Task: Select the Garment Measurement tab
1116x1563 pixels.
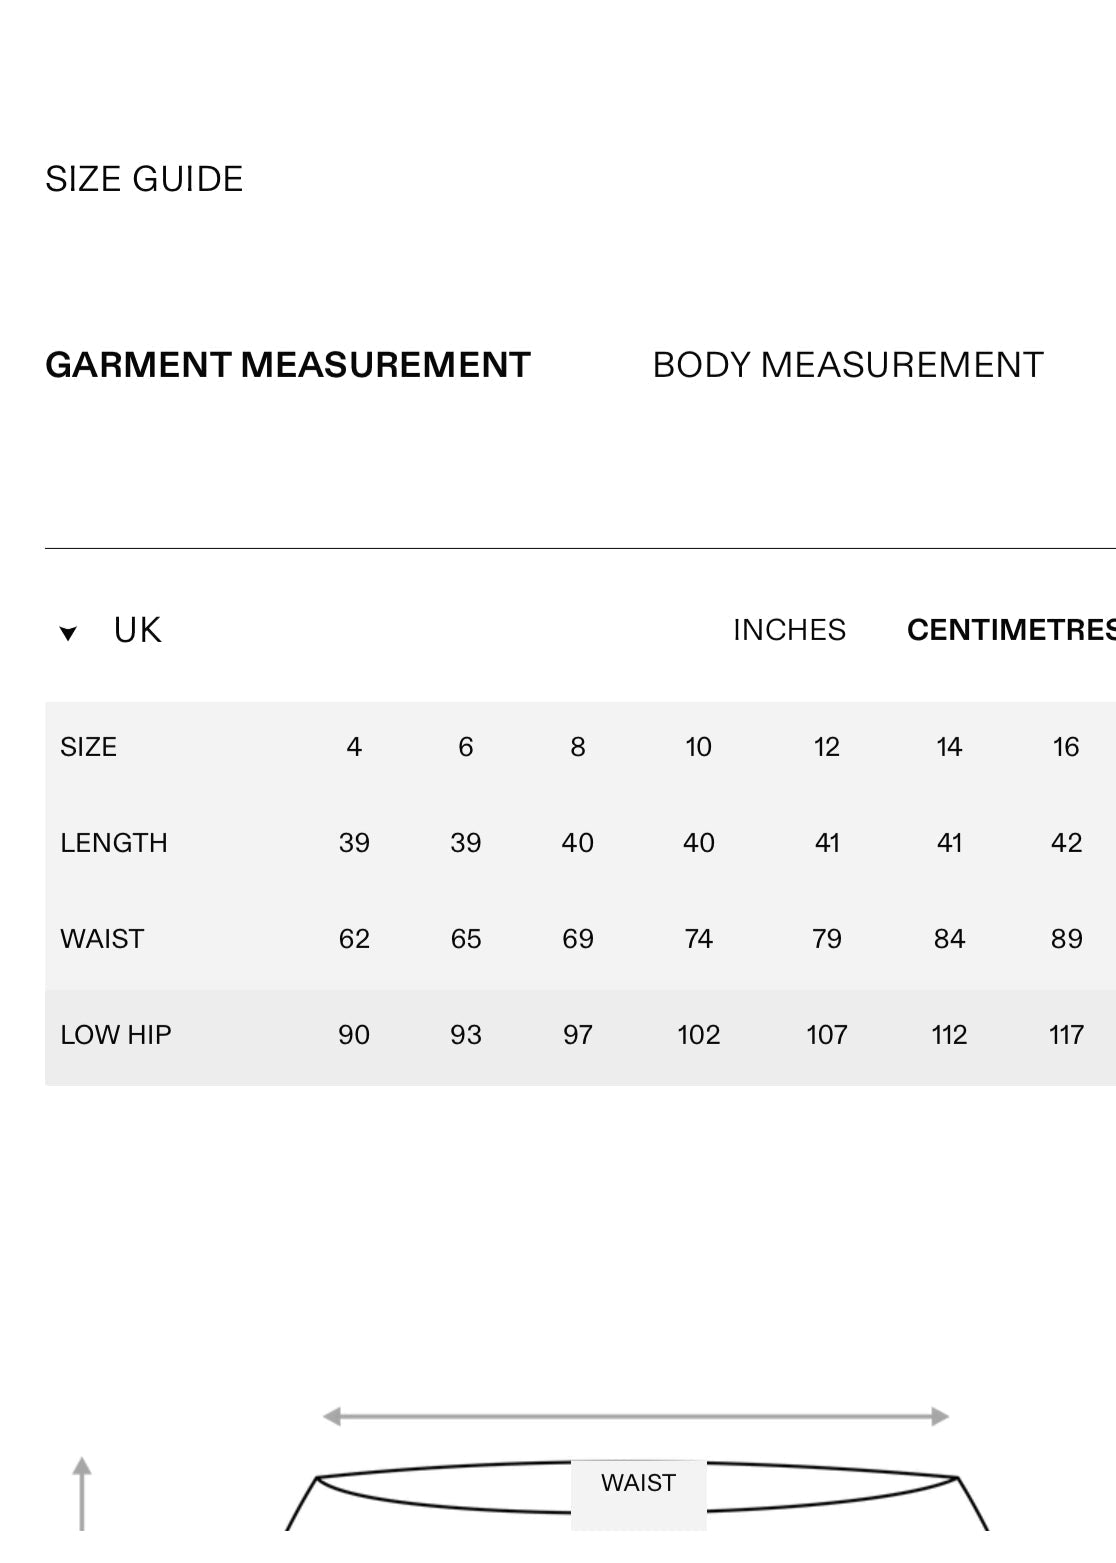Action: pos(288,365)
